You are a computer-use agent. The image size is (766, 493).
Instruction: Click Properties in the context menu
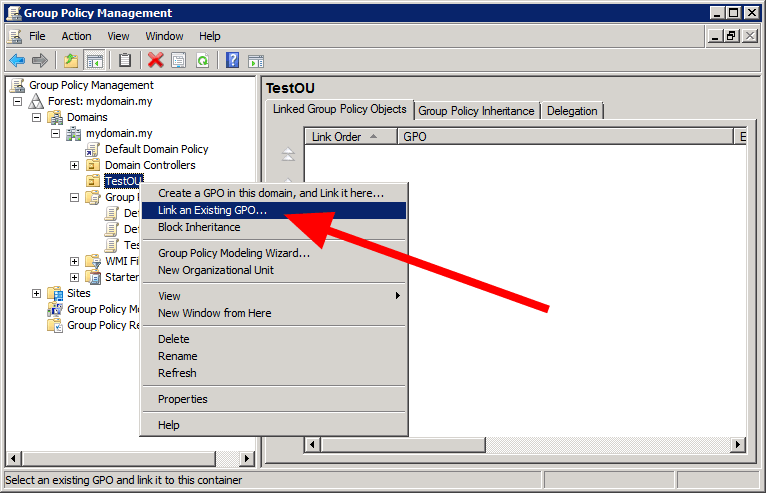[183, 399]
